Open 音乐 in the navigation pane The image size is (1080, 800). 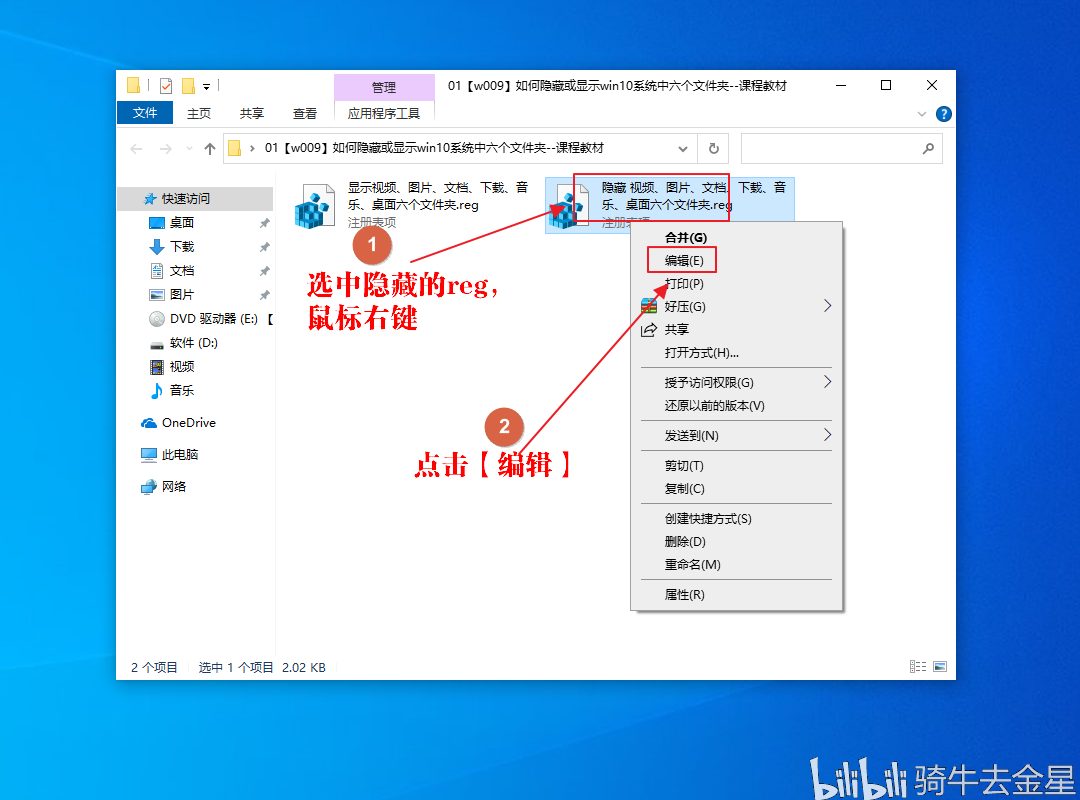click(182, 390)
